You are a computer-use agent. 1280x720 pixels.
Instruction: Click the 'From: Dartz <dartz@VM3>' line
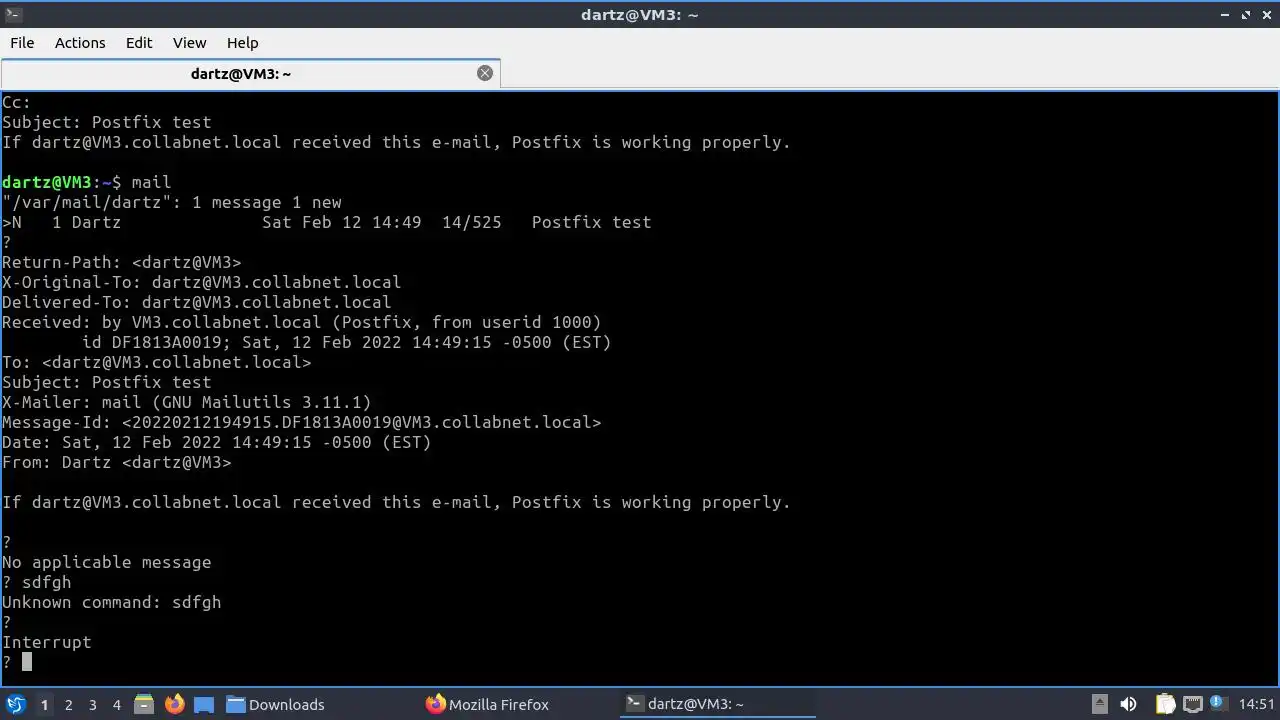point(116,462)
